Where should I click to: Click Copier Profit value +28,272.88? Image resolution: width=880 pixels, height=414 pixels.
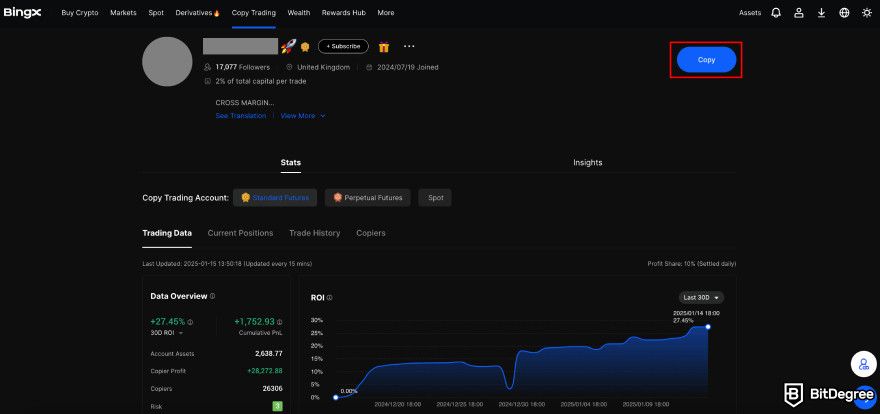pyautogui.click(x=264, y=371)
